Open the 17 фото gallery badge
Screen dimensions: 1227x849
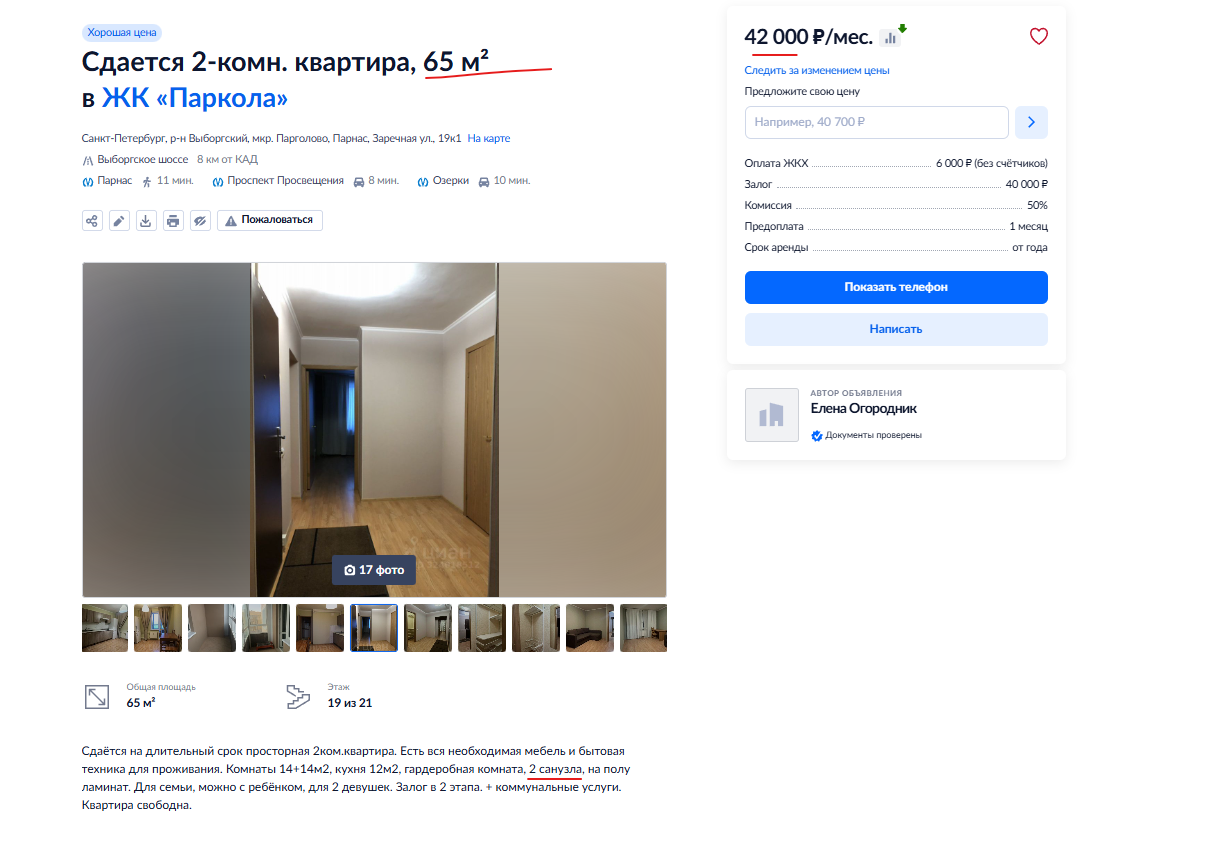click(x=374, y=570)
